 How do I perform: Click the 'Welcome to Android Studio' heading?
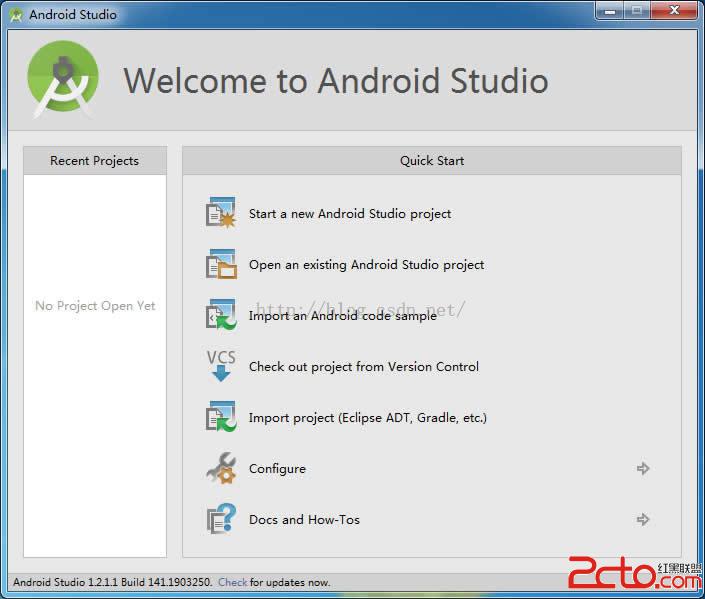coord(336,80)
